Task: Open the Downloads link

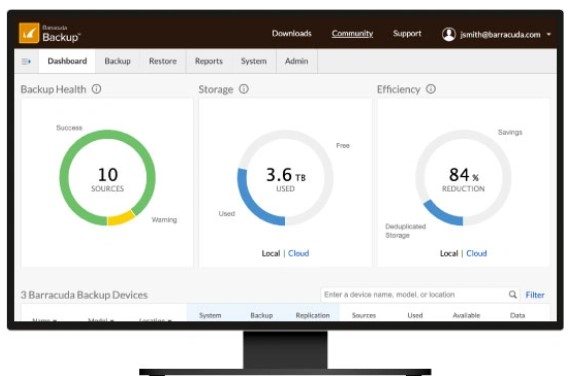Action: point(292,34)
